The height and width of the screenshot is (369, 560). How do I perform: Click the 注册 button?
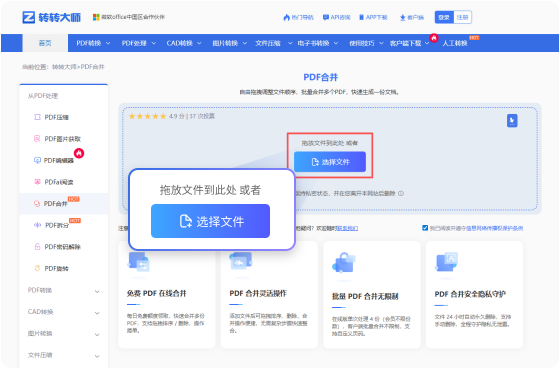coord(462,17)
